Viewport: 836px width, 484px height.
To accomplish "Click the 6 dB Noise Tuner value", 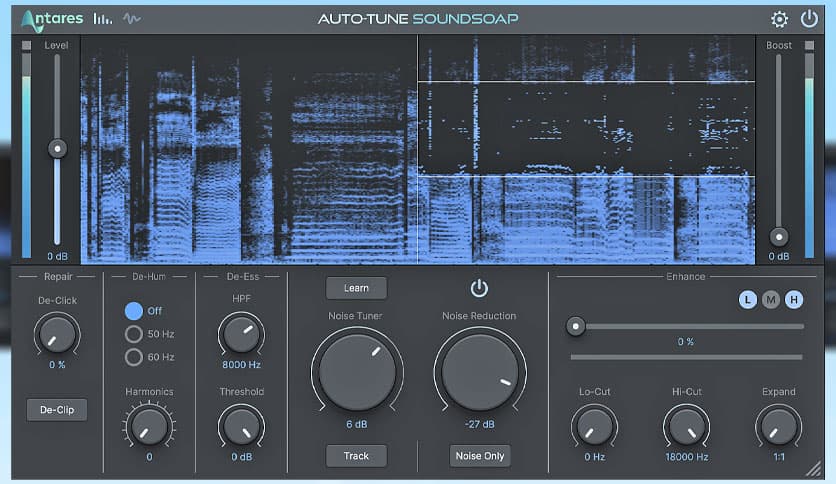I will click(x=357, y=424).
